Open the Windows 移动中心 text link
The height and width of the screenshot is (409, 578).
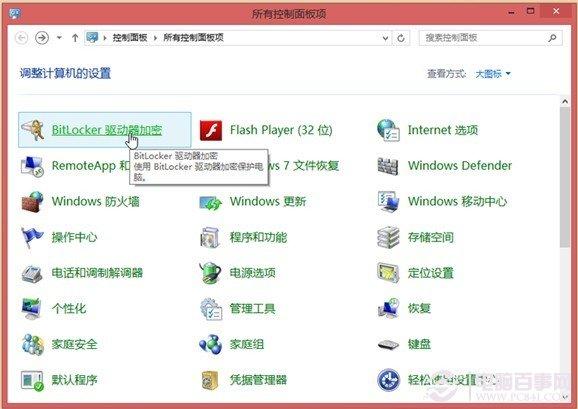pos(457,202)
